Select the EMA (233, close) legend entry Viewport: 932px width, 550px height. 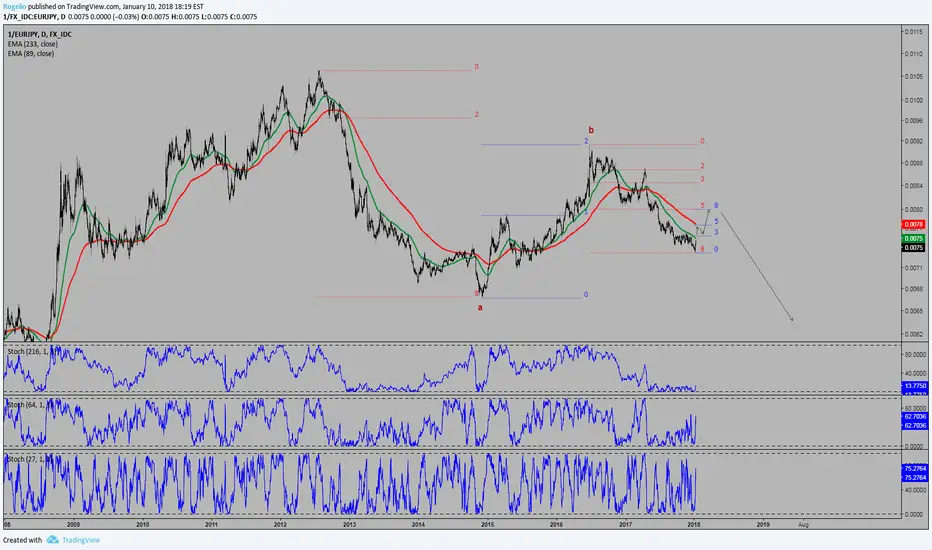[33, 44]
